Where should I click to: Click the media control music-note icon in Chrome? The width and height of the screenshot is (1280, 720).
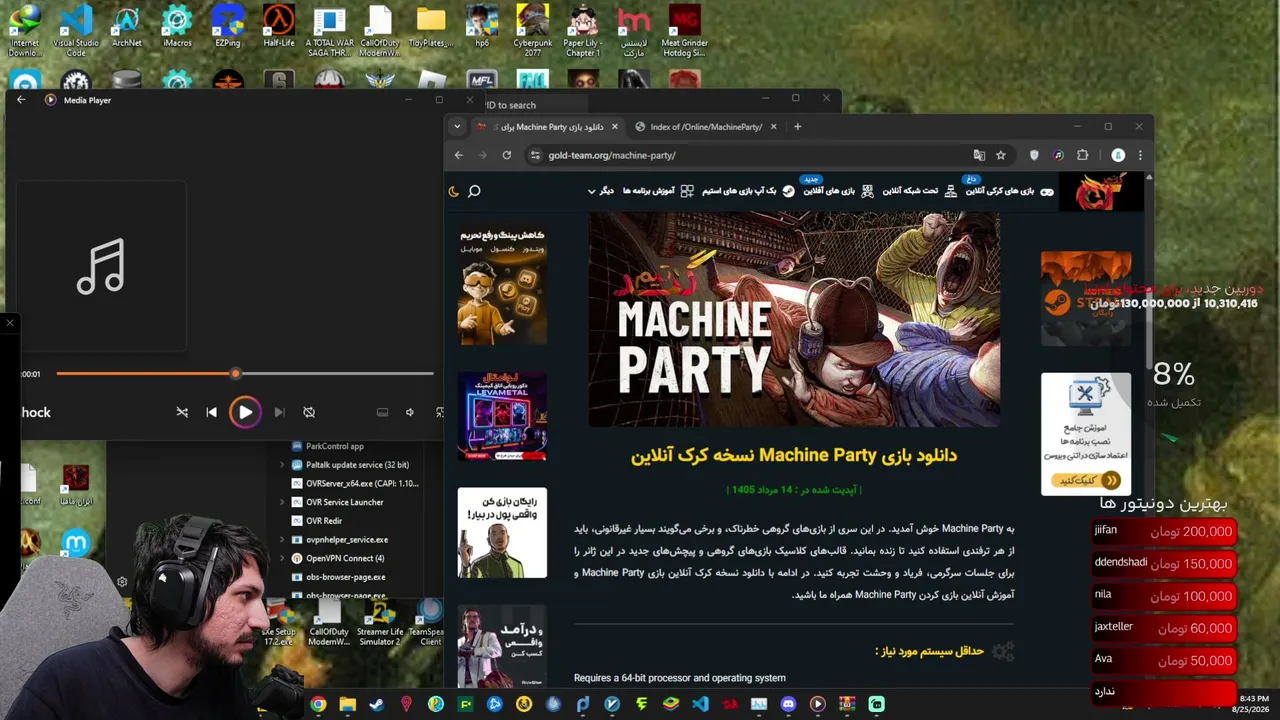click(1058, 155)
